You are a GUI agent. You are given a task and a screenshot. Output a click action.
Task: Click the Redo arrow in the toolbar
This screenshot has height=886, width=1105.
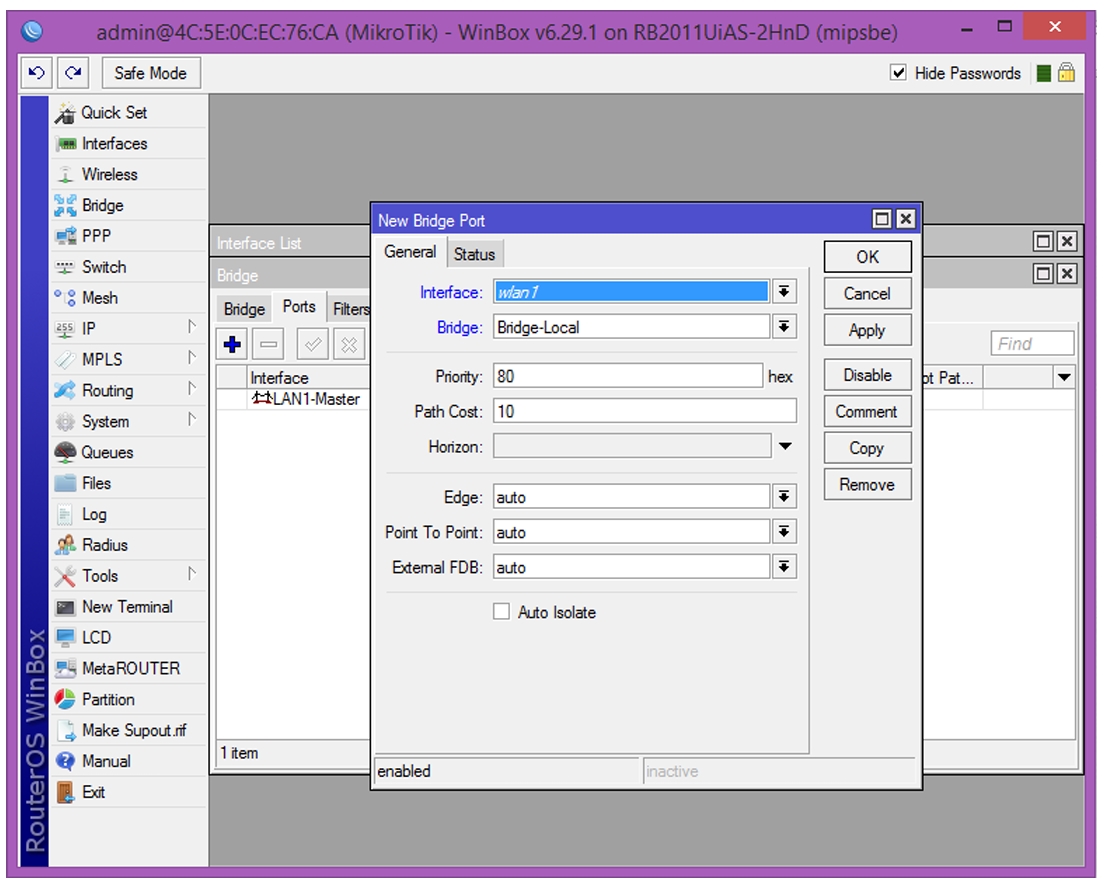coord(73,73)
